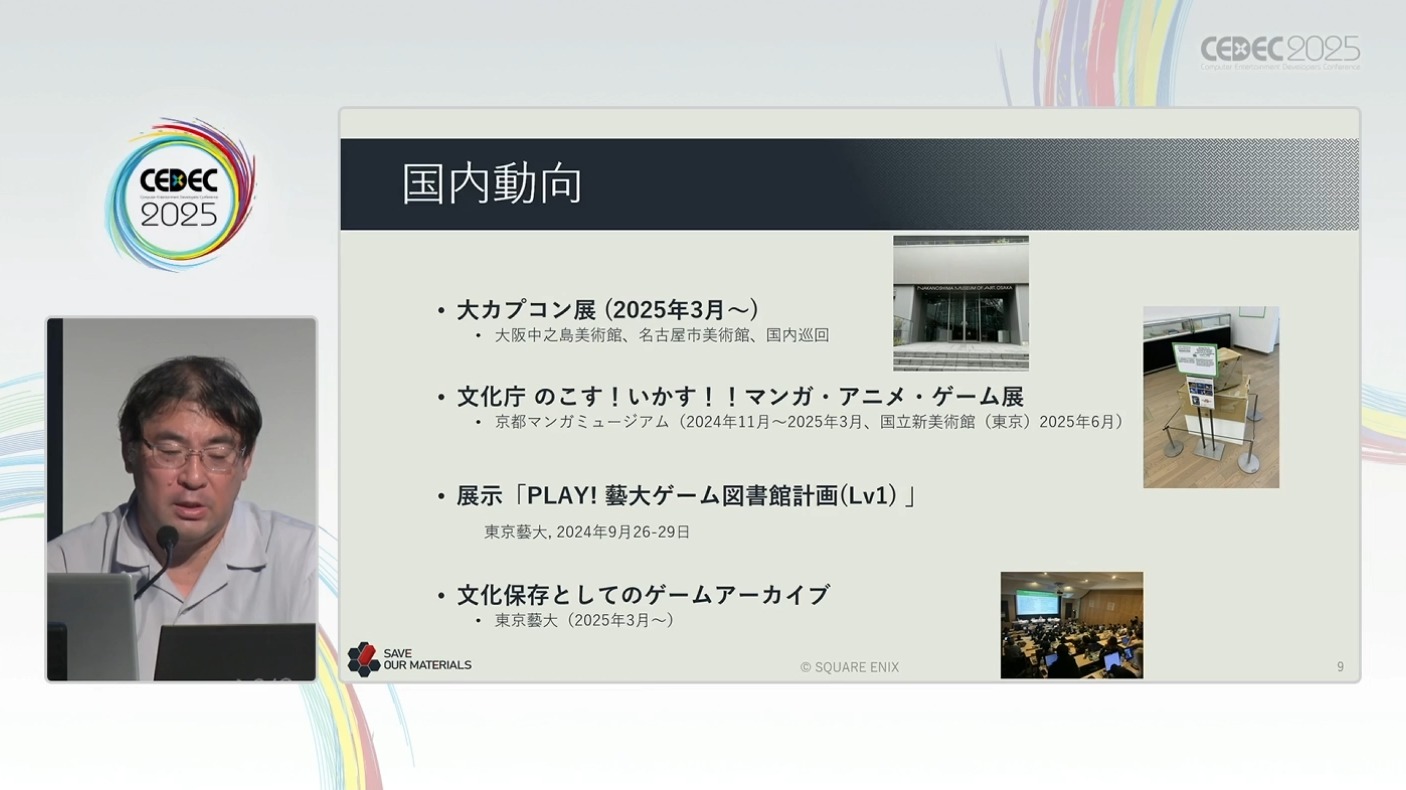Click the CEDEC 2025 watermark in top-right corner
This screenshot has height=790, width=1406.
[1279, 52]
